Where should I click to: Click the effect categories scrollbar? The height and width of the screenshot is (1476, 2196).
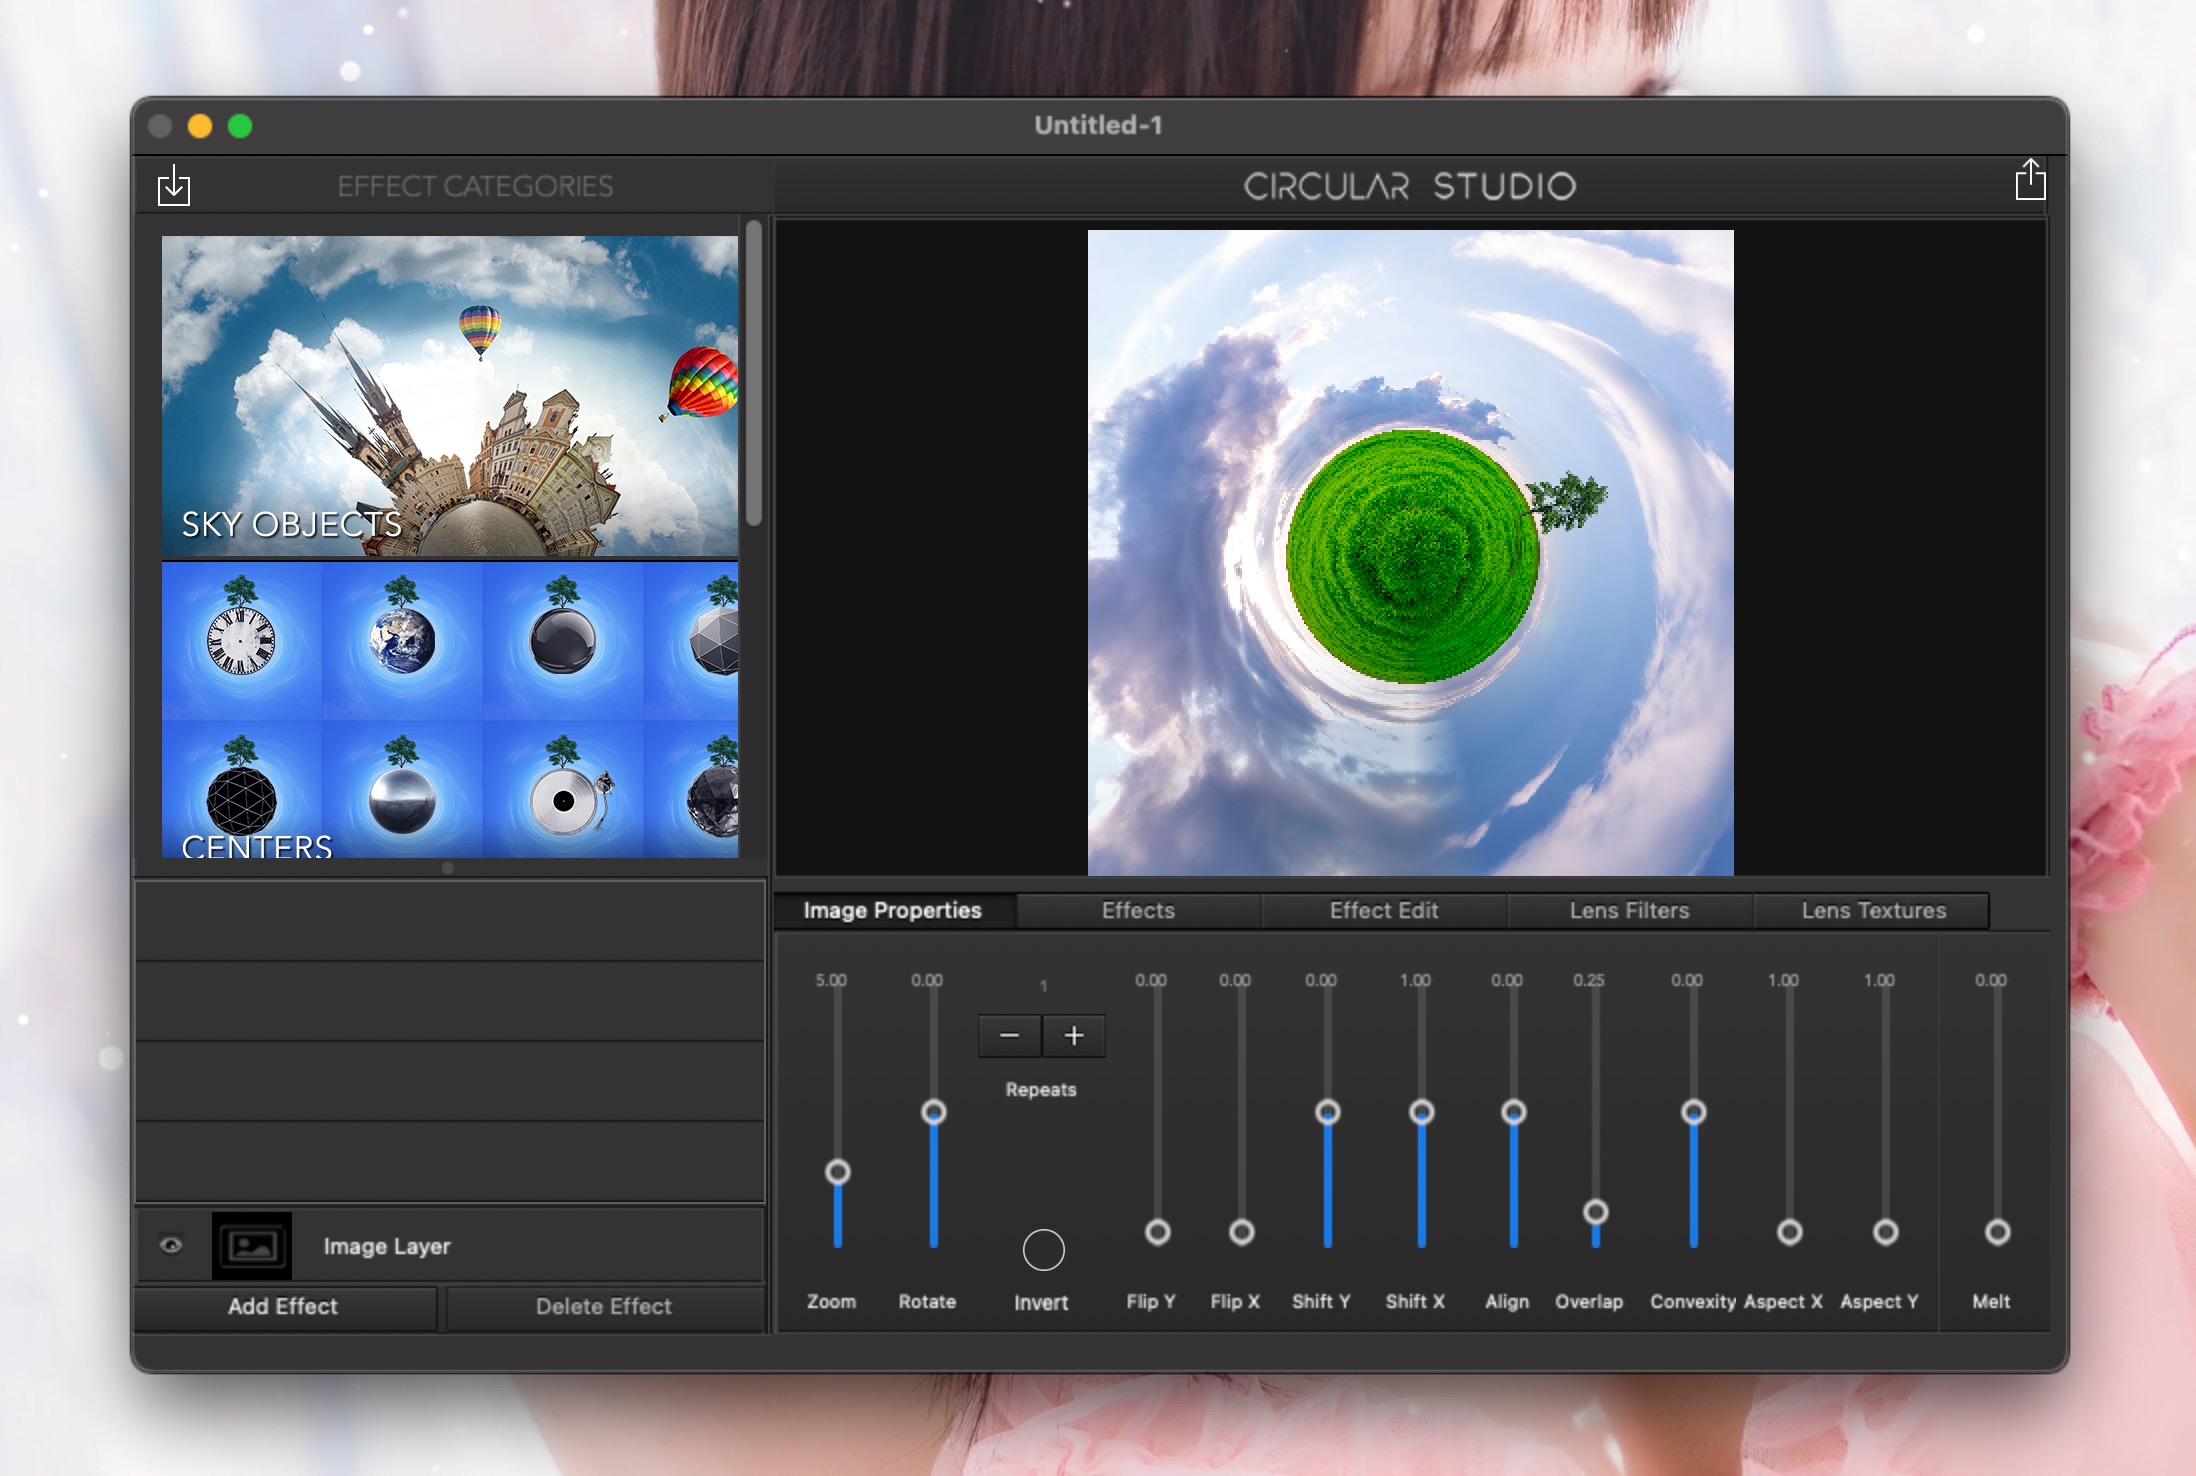(x=754, y=372)
